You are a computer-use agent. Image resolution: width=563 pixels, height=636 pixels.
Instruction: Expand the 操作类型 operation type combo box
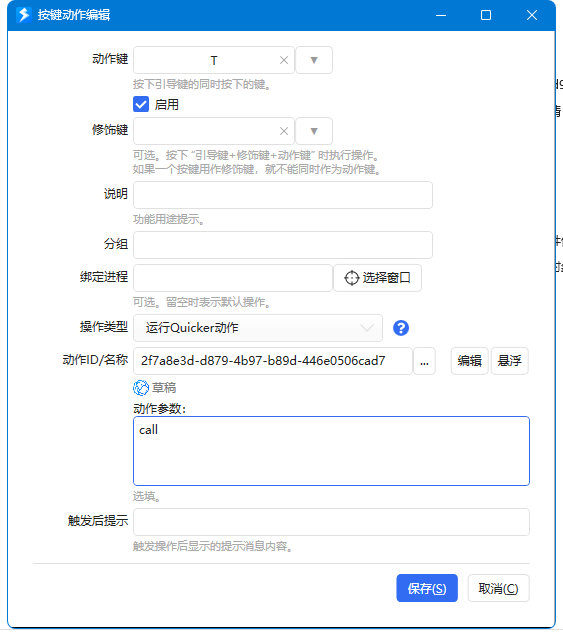pyautogui.click(x=258, y=328)
